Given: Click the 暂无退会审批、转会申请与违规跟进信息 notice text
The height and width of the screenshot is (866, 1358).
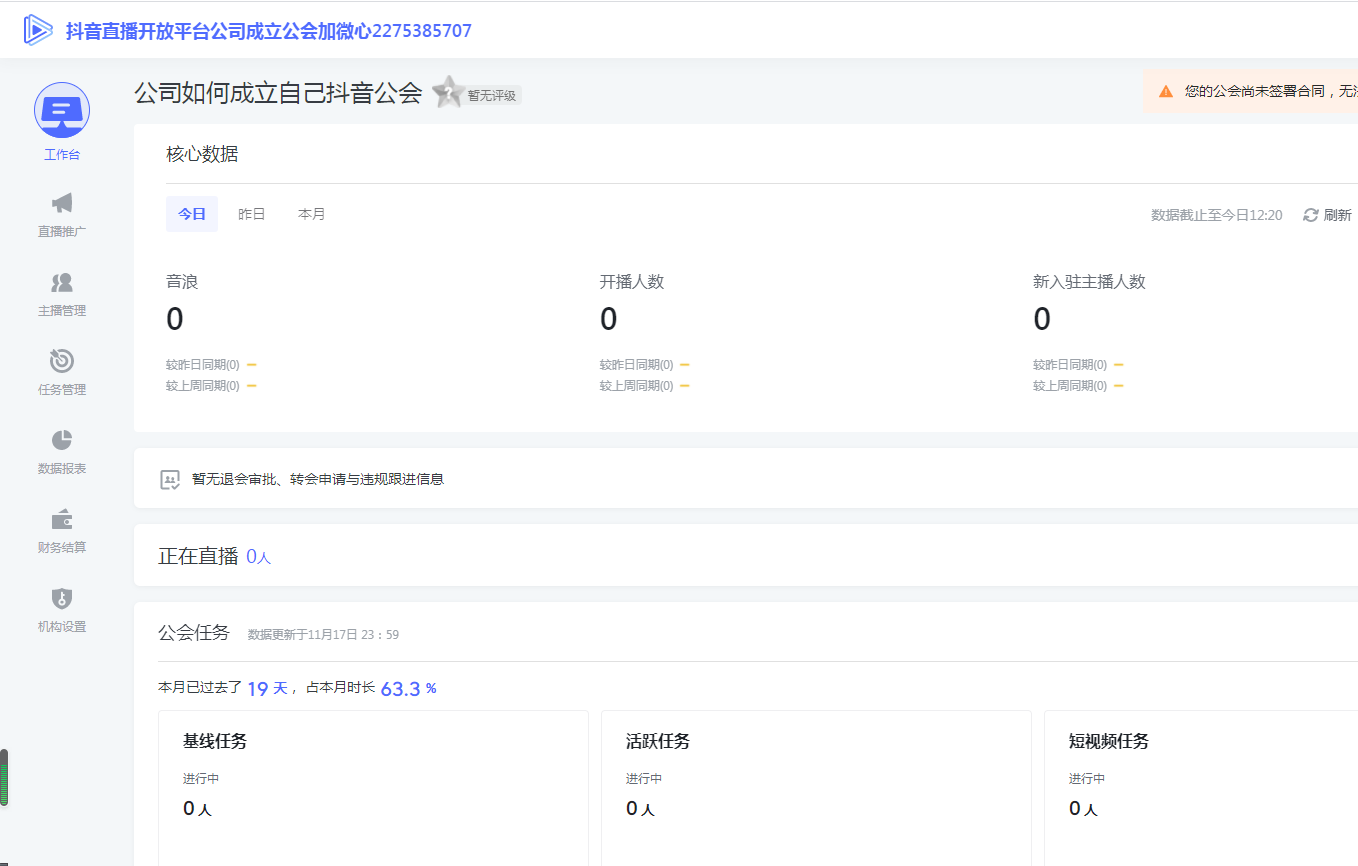Looking at the screenshot, I should tap(318, 480).
